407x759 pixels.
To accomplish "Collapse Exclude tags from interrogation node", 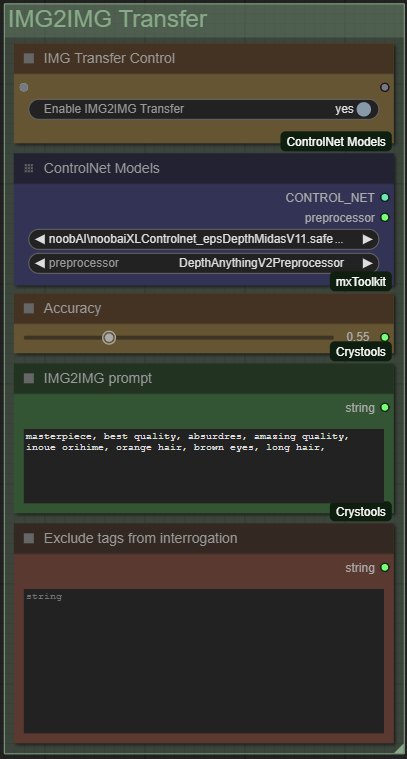I will [x=29, y=538].
